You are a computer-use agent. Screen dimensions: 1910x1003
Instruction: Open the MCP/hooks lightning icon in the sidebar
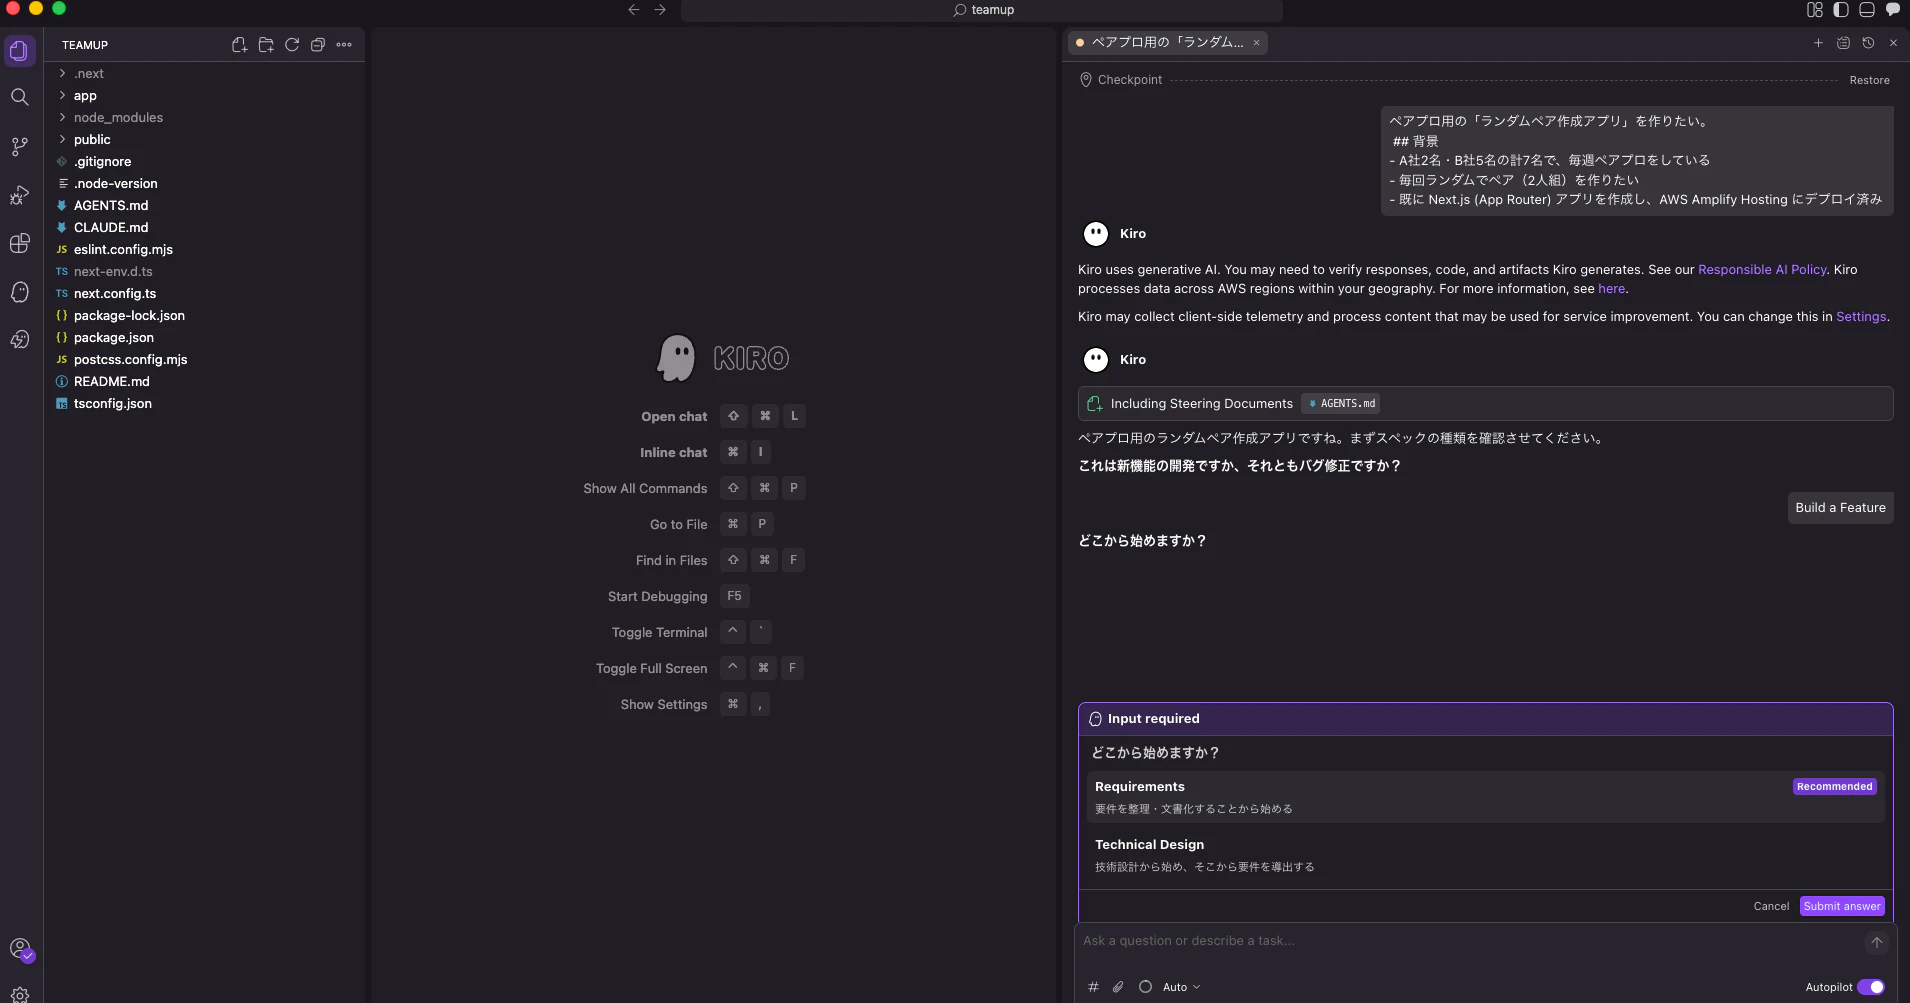(20, 340)
